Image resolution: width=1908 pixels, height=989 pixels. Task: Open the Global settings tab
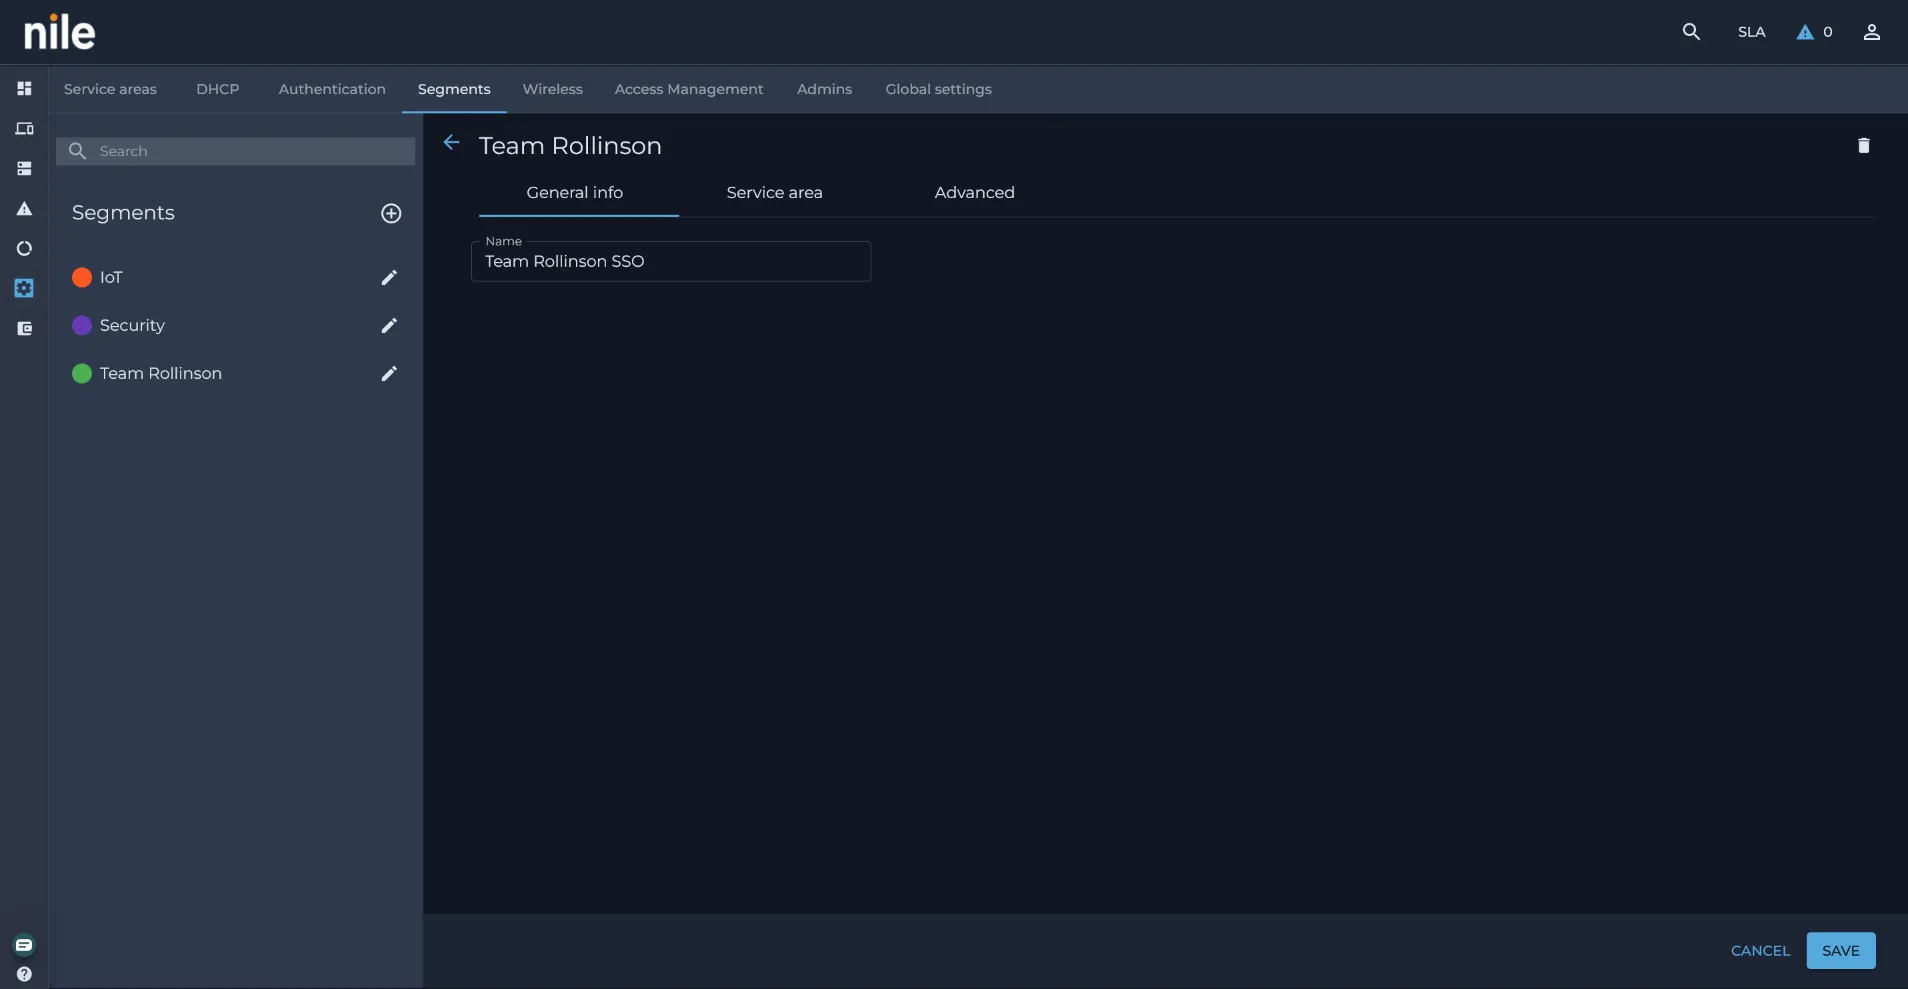tap(939, 89)
